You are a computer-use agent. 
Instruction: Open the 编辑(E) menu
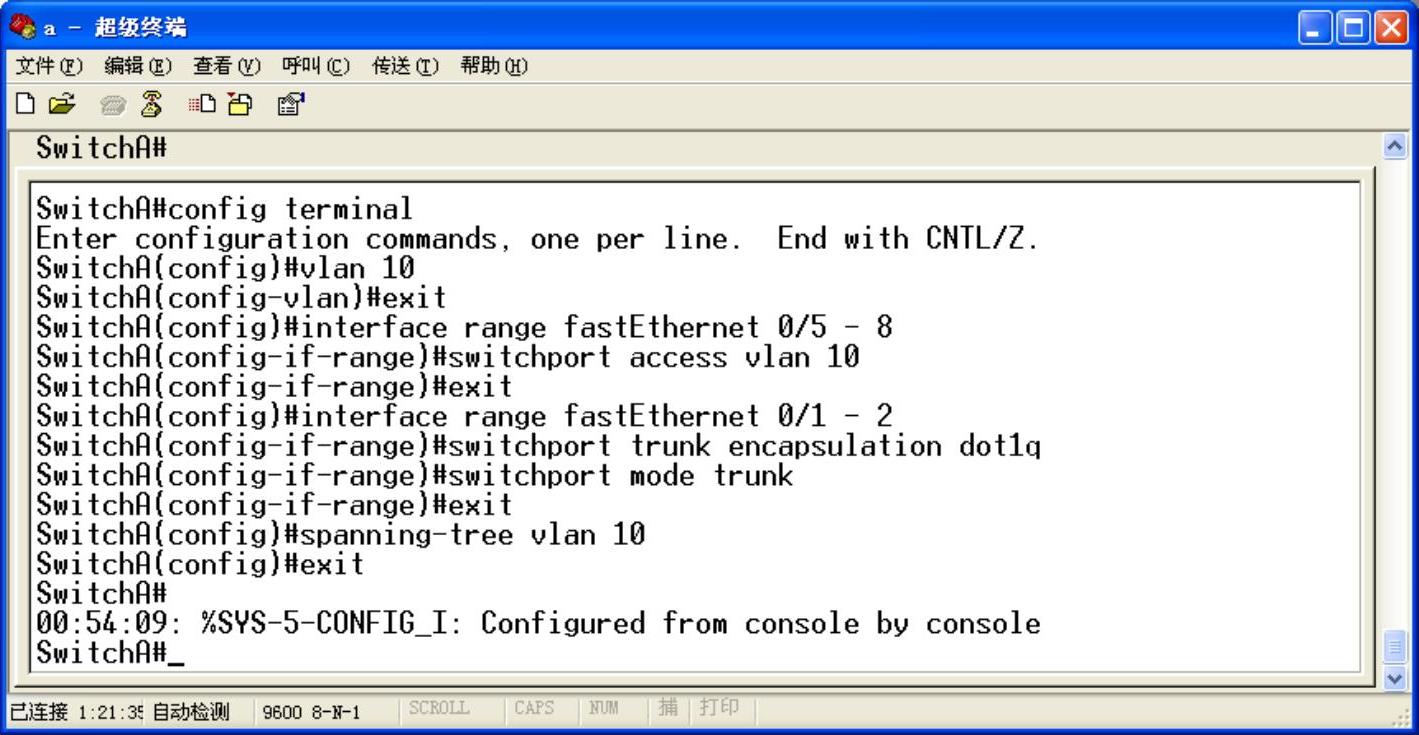[x=138, y=66]
